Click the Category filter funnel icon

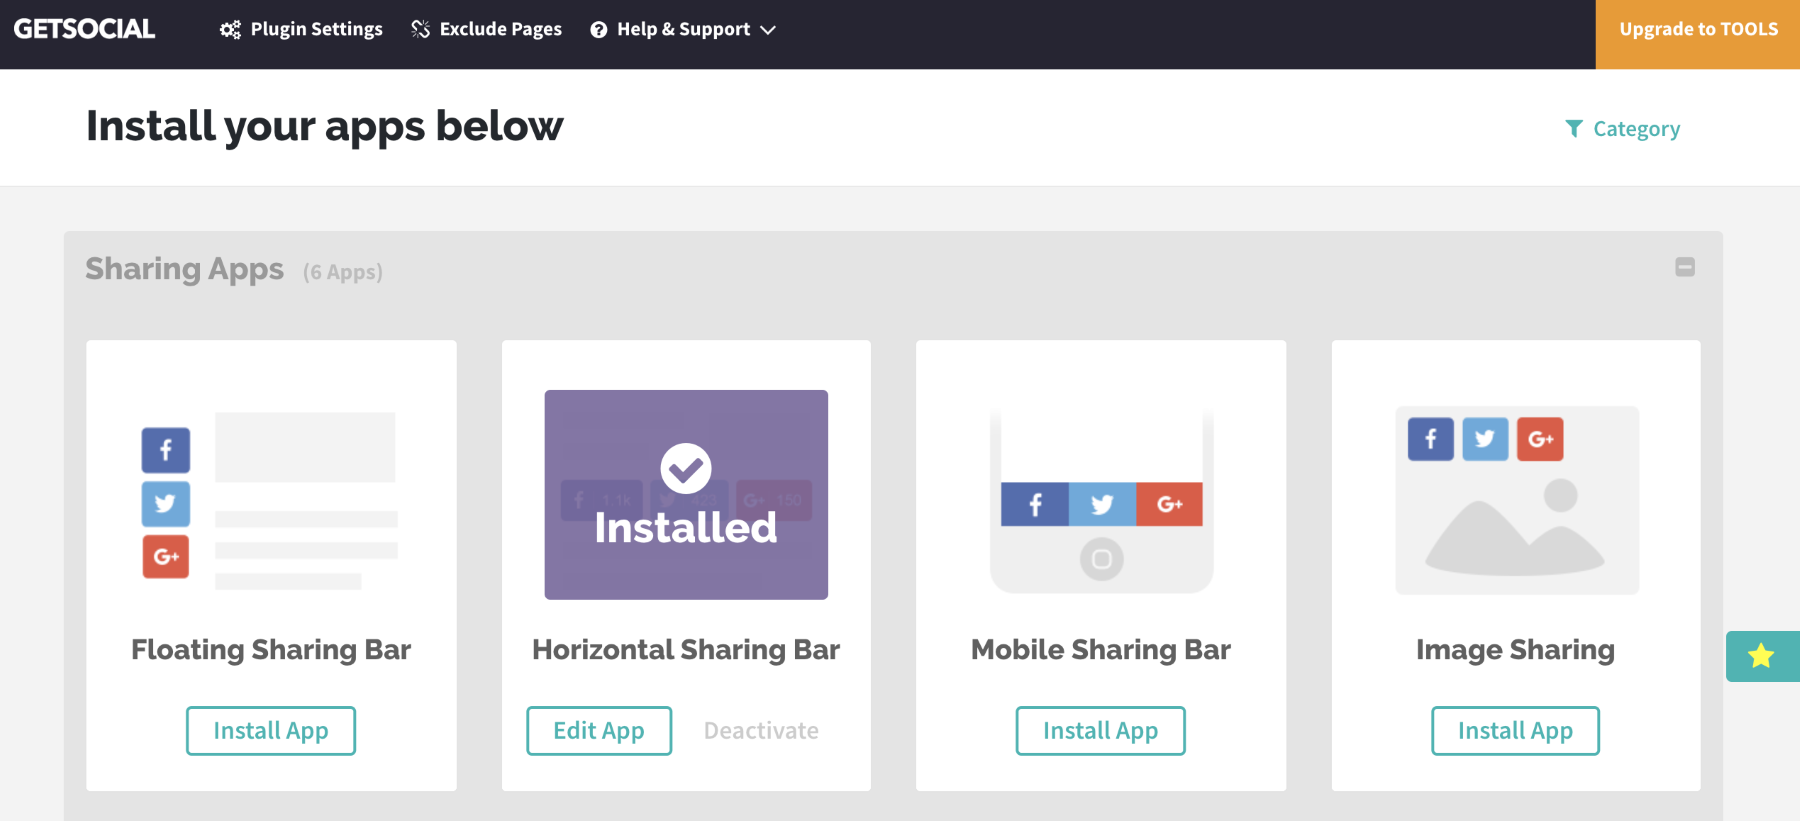click(x=1574, y=129)
